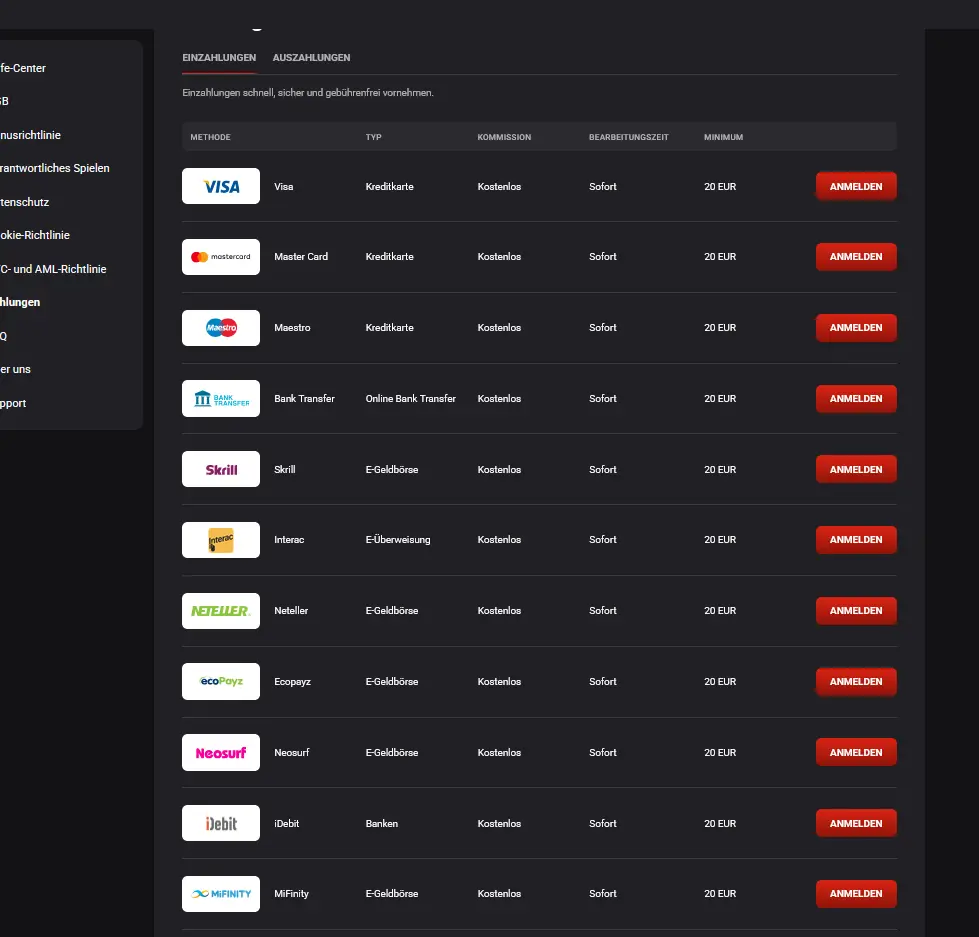Click the Bank Transfer logo icon

pyautogui.click(x=221, y=398)
